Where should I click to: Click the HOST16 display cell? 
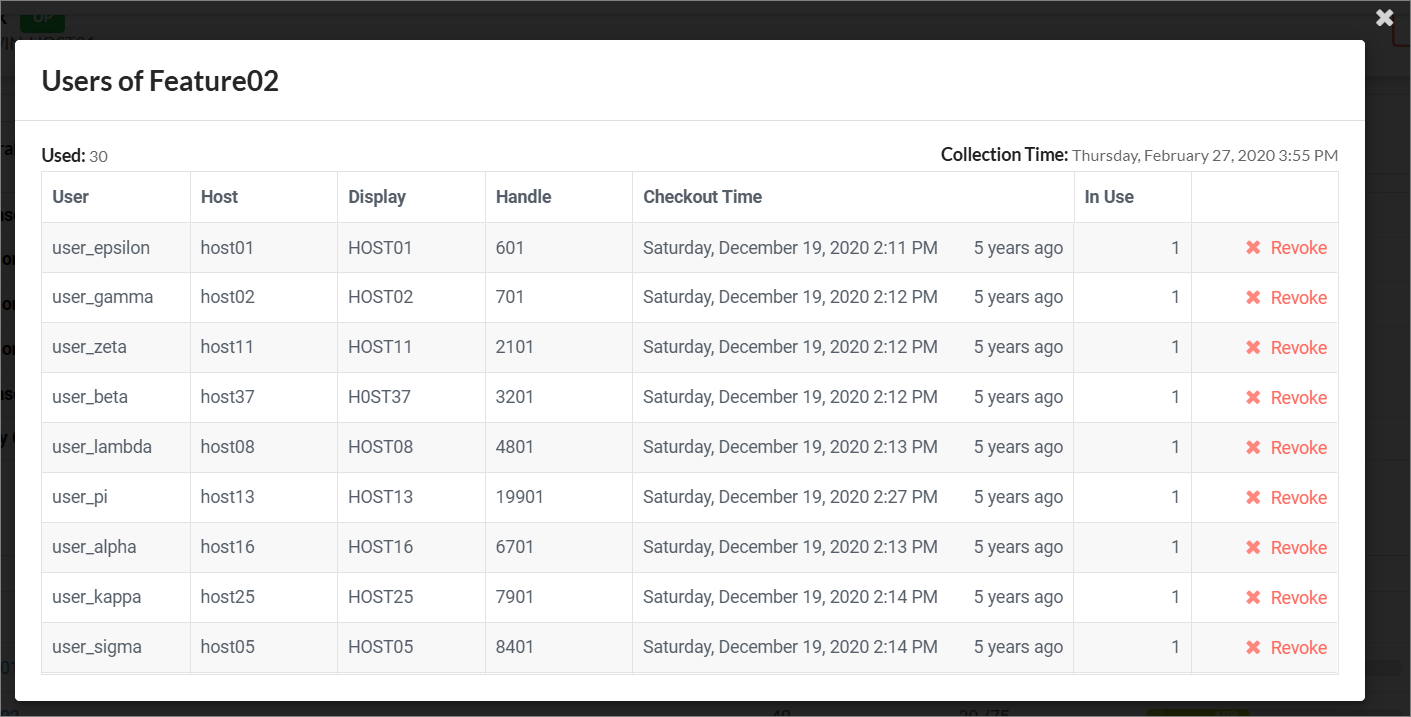(411, 548)
